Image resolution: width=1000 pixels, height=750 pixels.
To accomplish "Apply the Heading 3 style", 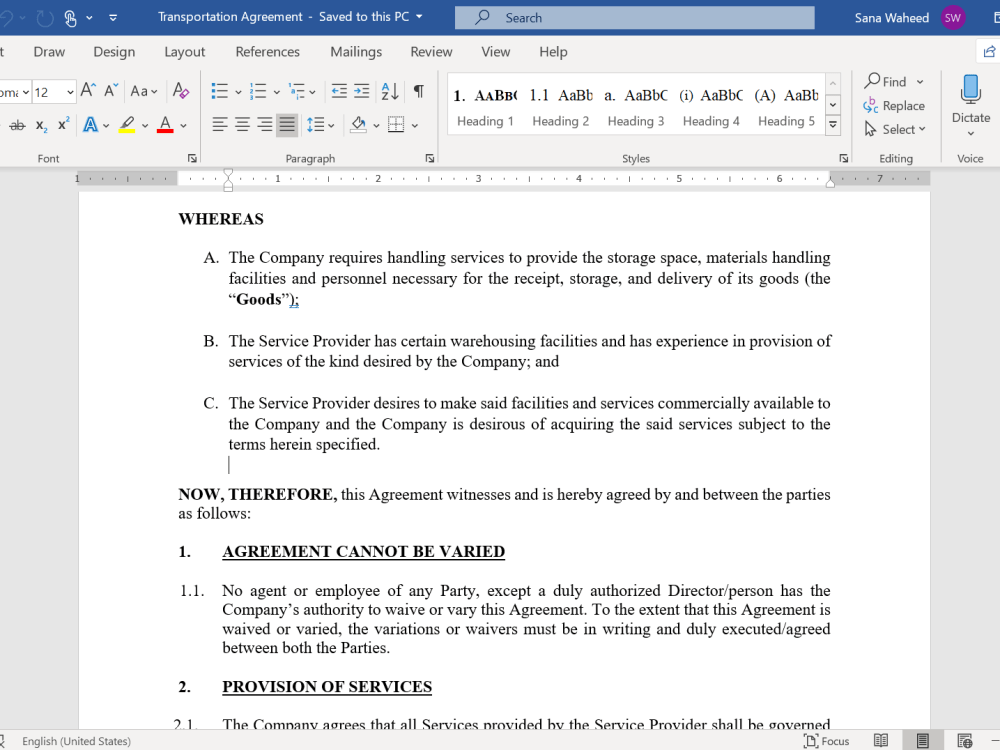I will pyautogui.click(x=636, y=107).
